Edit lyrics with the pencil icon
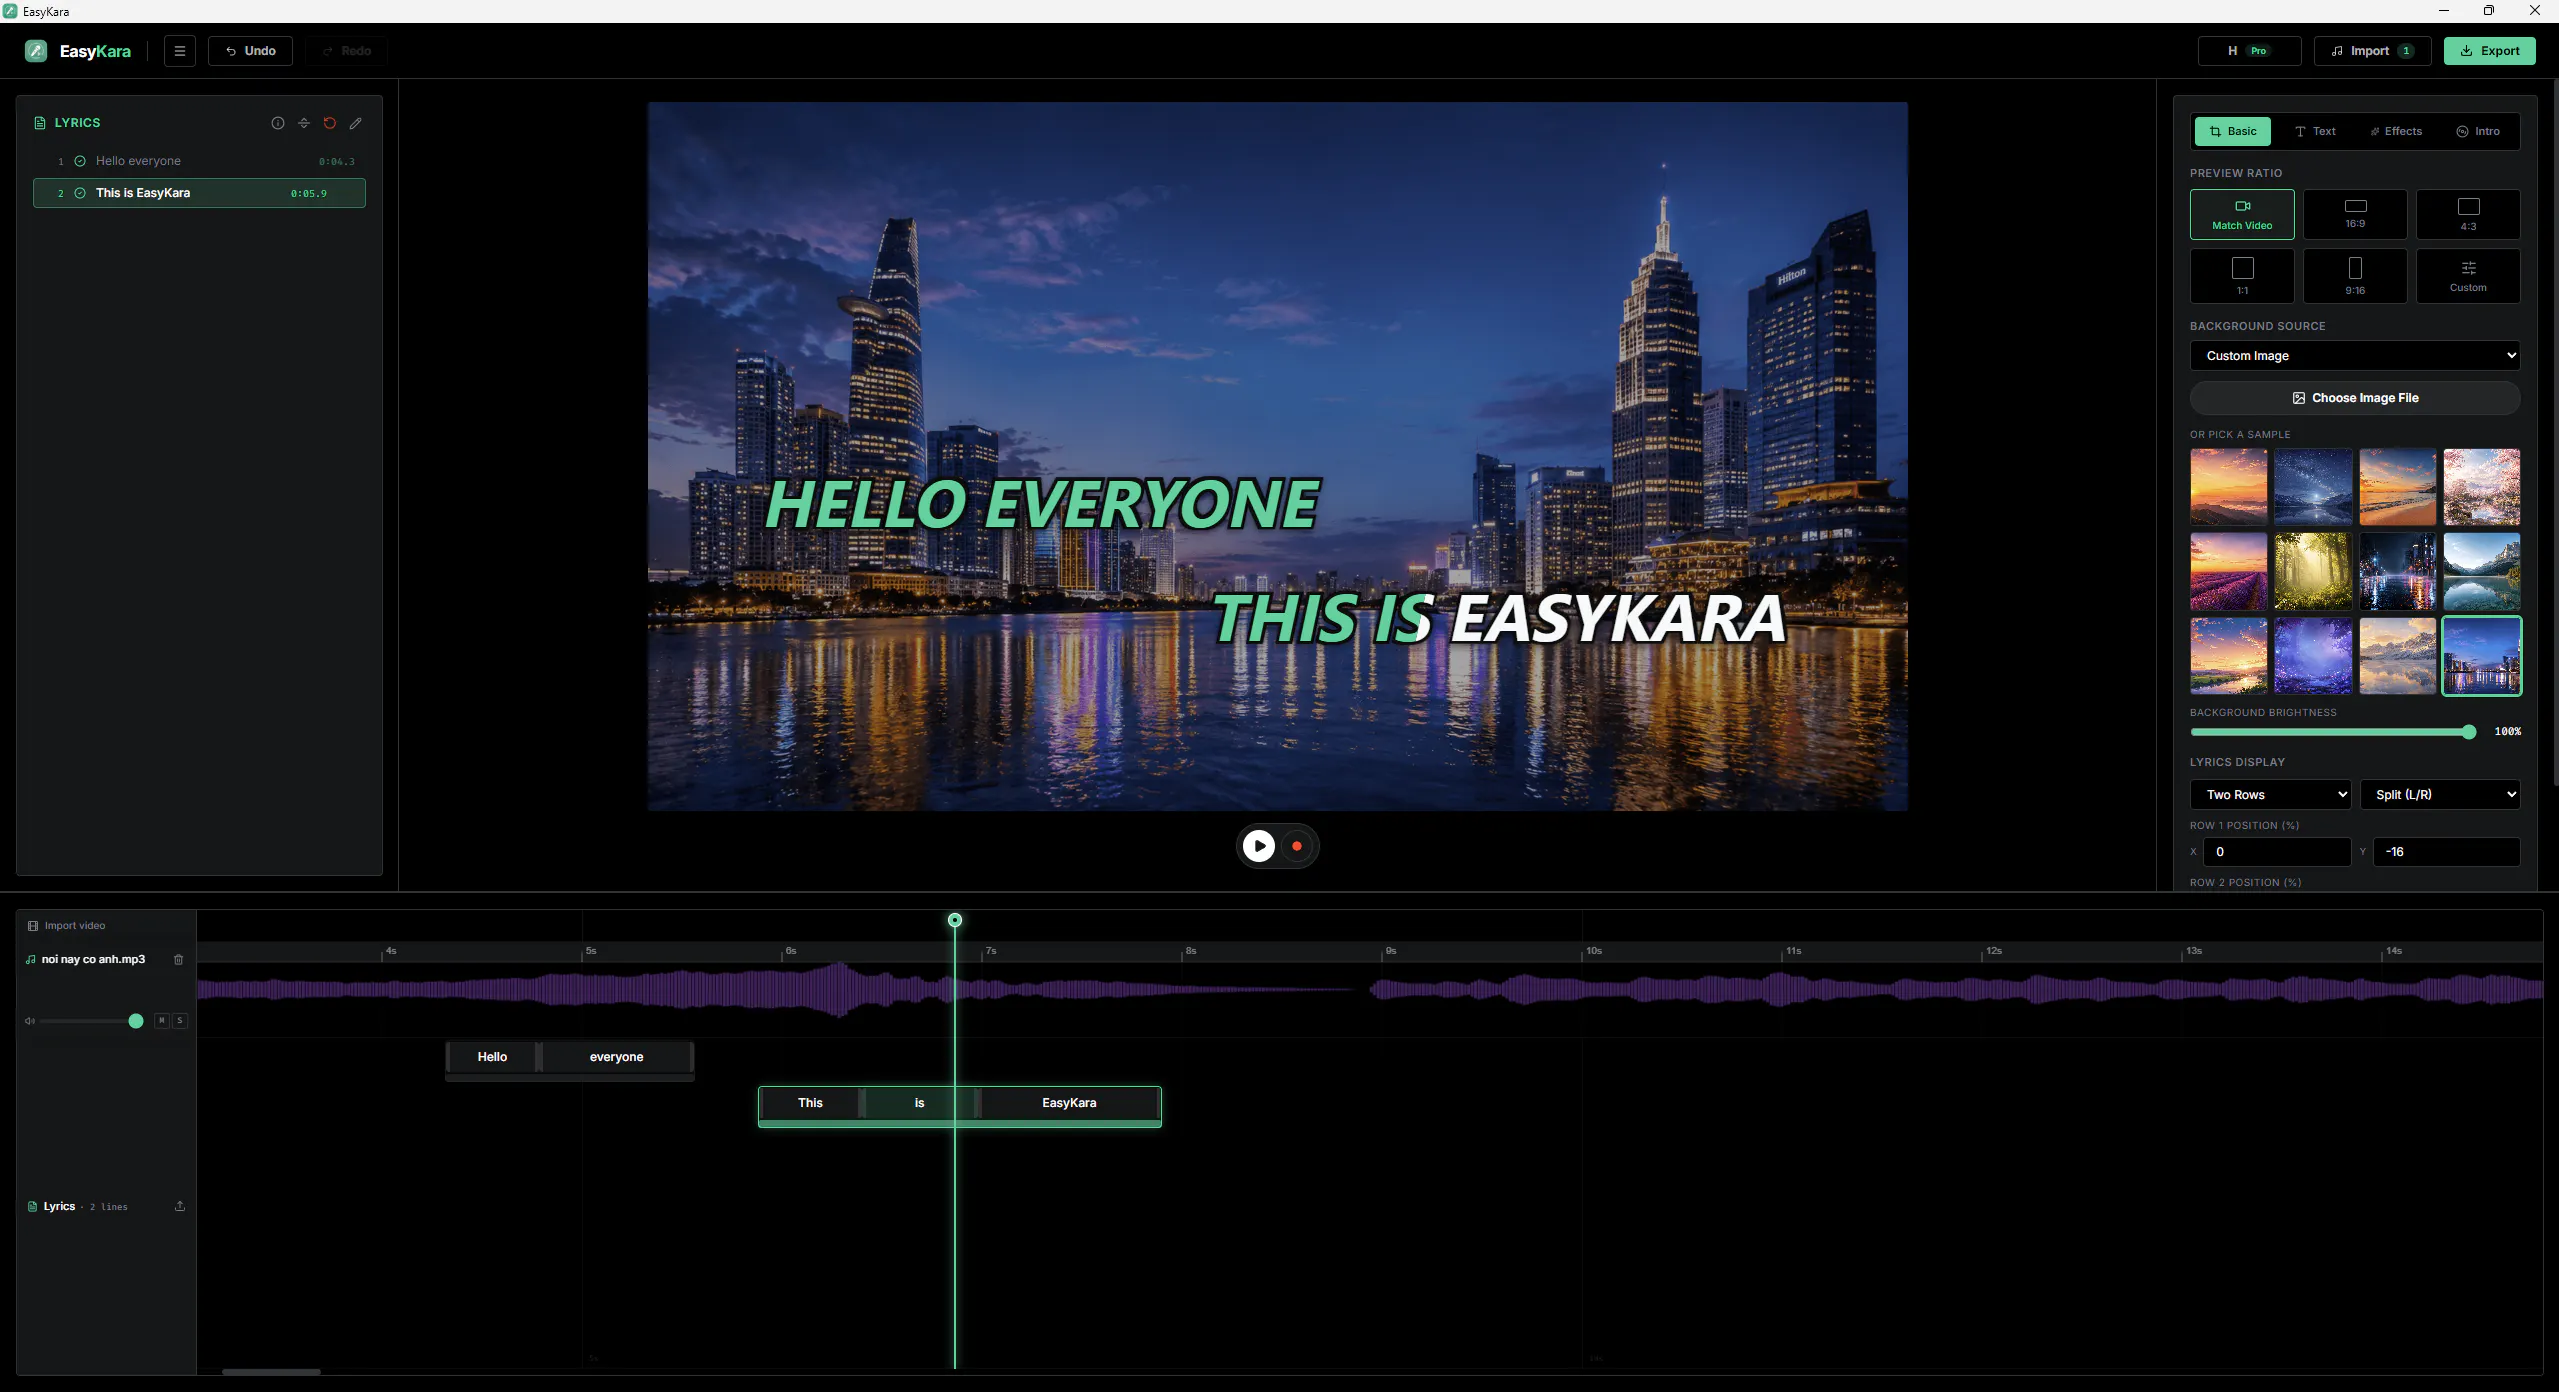Image resolution: width=2559 pixels, height=1392 pixels. coord(356,123)
